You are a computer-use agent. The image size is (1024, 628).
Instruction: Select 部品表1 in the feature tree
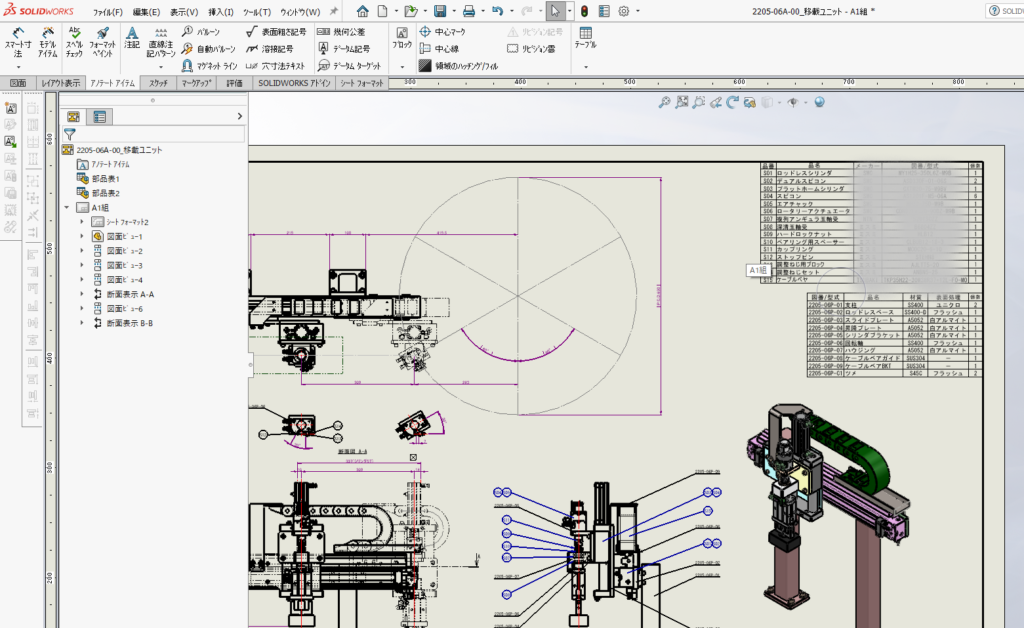105,178
